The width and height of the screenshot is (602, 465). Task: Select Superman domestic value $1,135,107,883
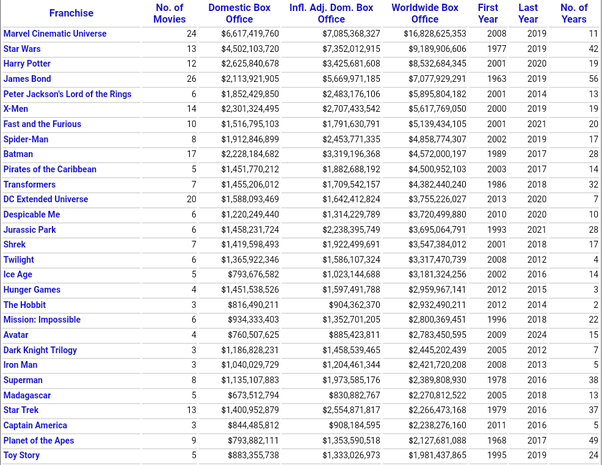250,381
